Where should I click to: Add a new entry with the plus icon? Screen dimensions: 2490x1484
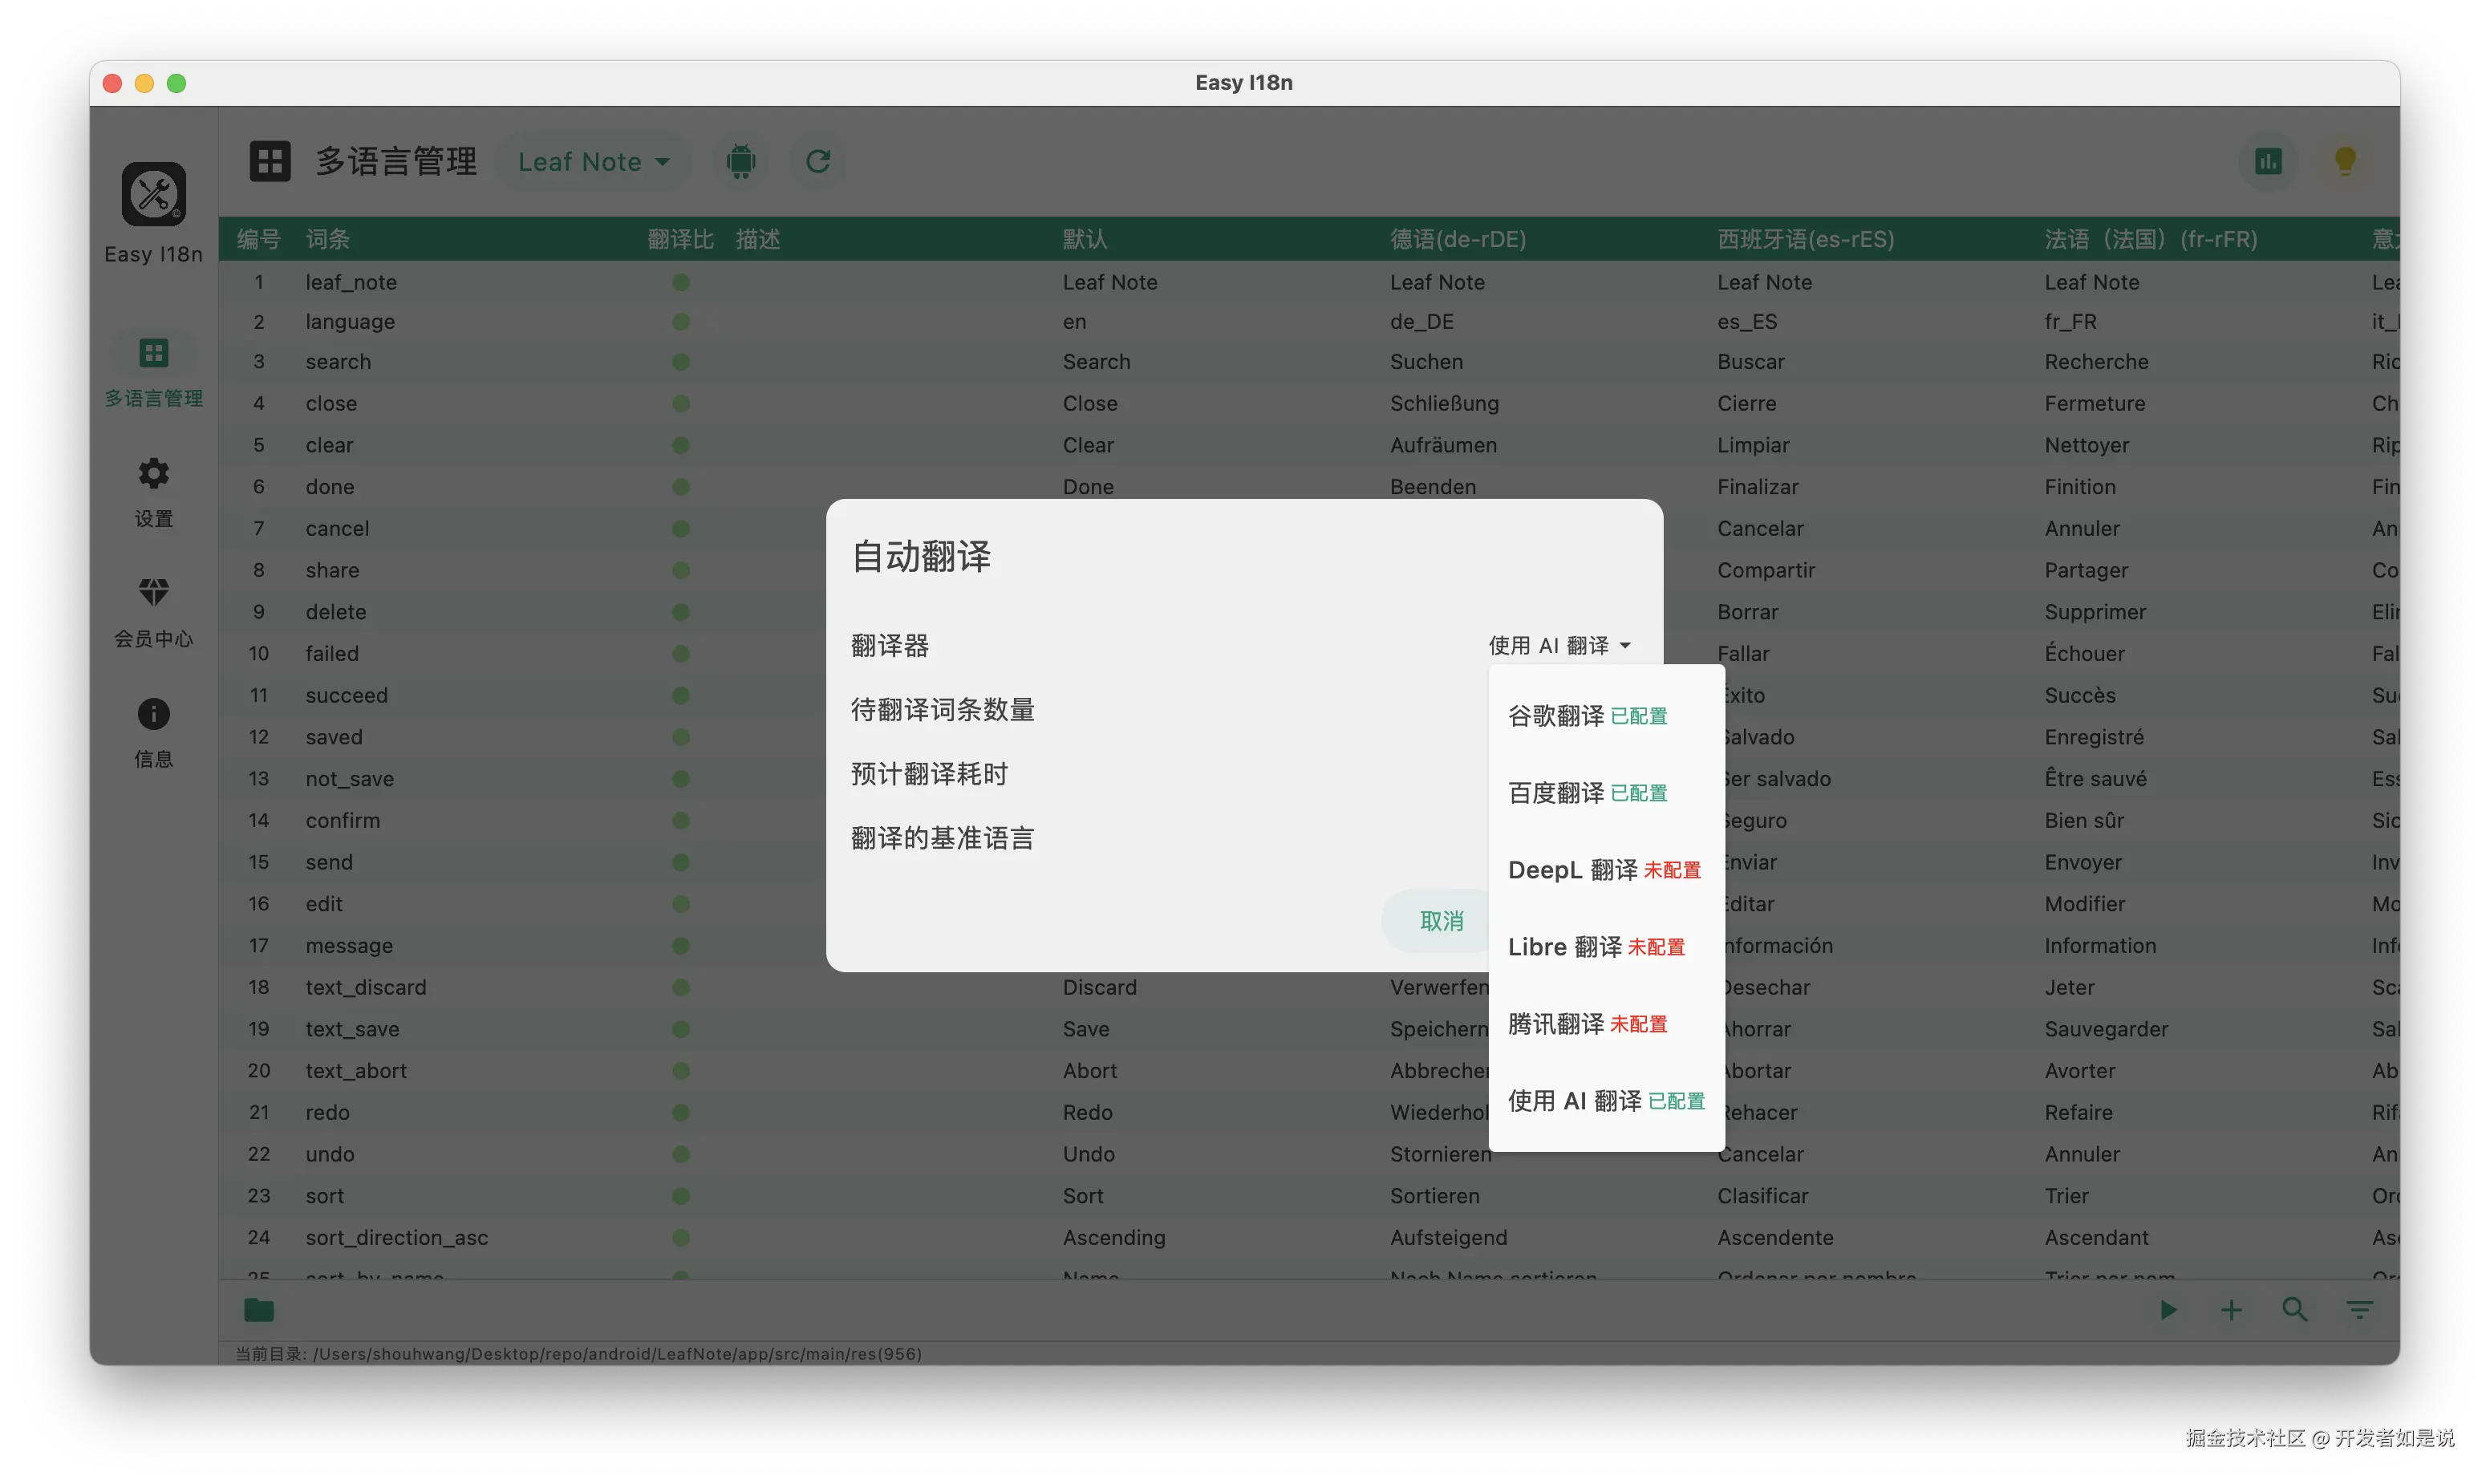[x=2231, y=1310]
